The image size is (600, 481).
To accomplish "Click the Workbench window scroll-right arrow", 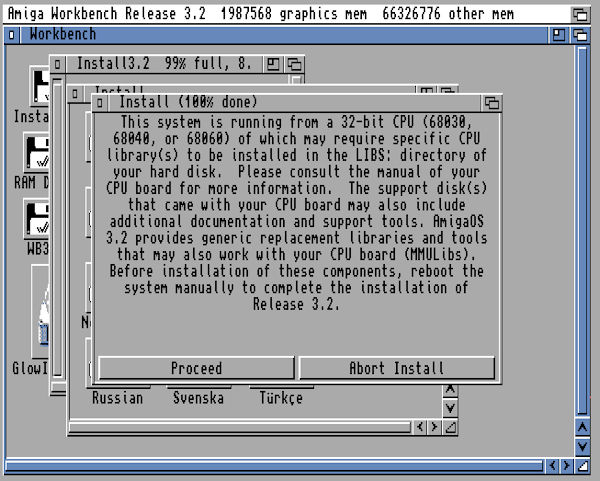I will tap(568, 466).
